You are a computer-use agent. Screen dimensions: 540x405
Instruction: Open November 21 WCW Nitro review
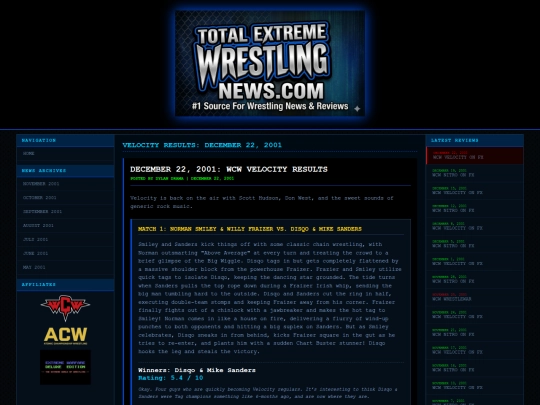[475, 333]
